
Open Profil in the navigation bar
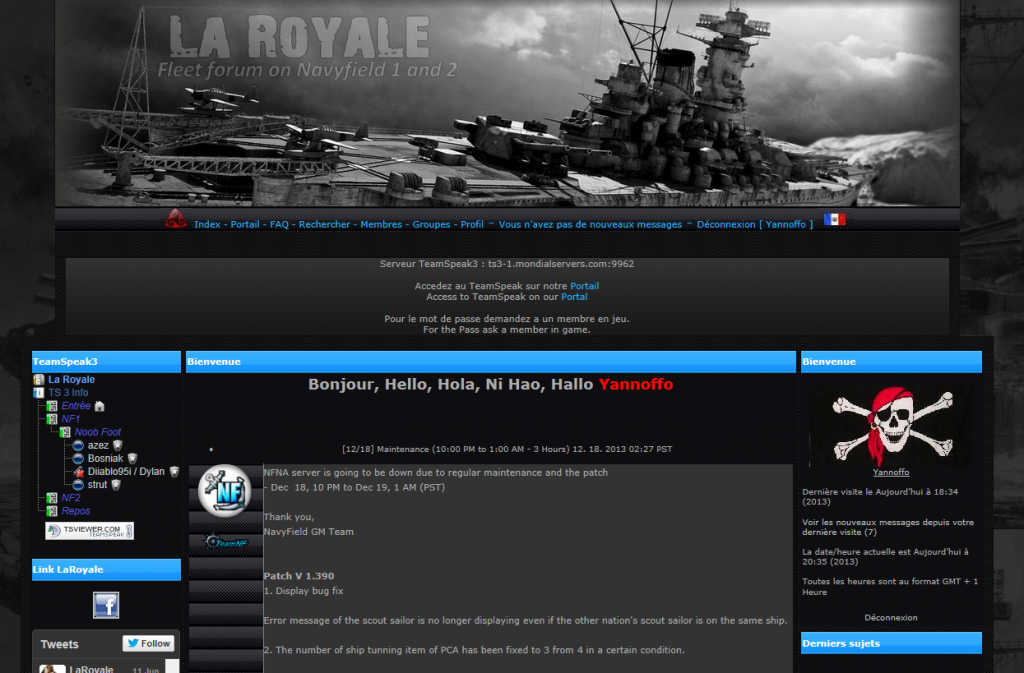coord(472,224)
